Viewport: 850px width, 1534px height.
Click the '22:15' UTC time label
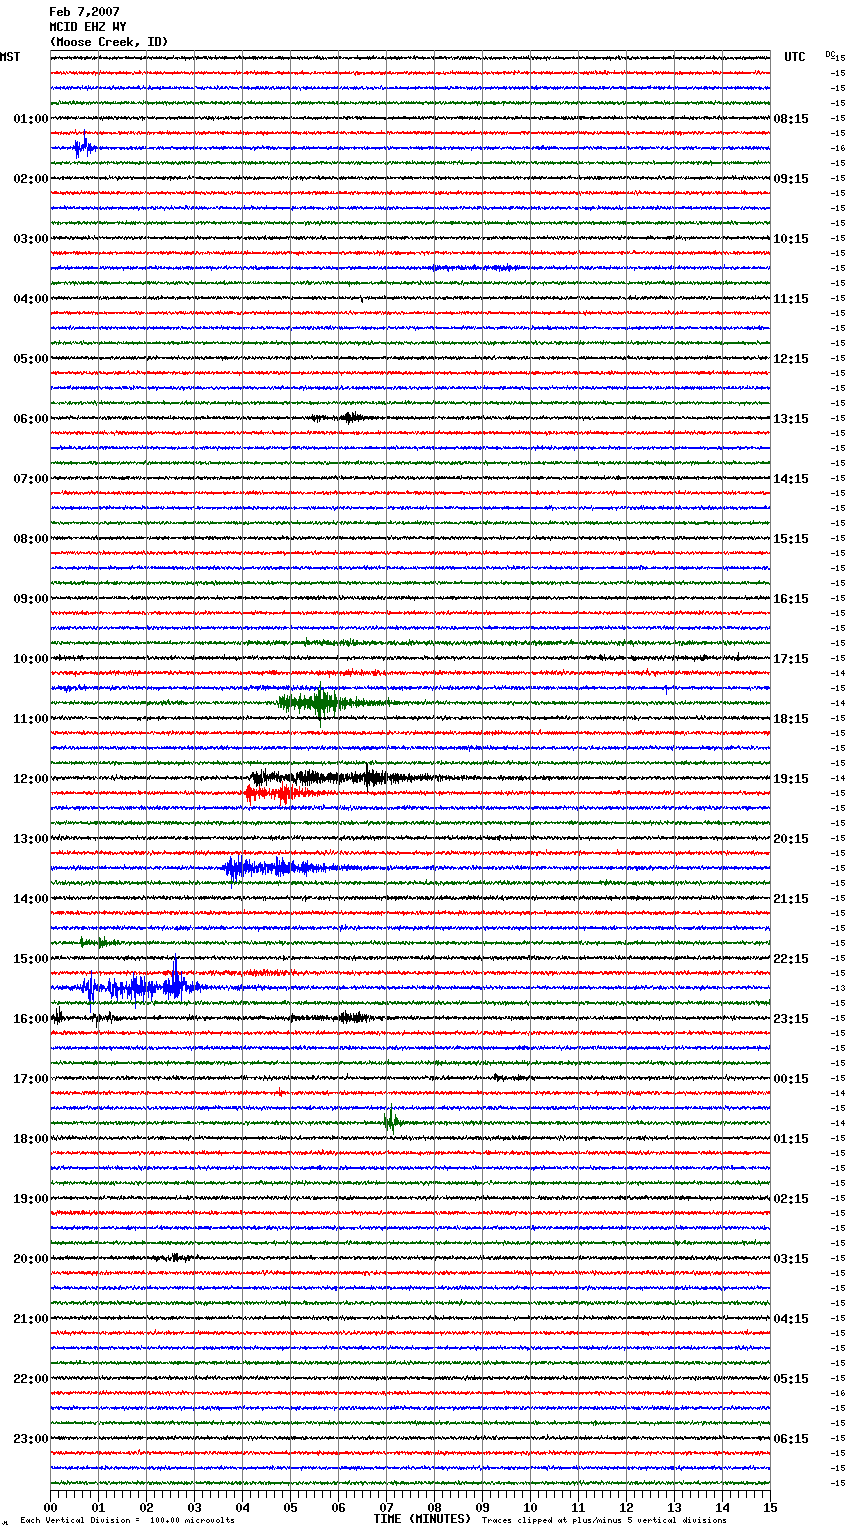coord(791,959)
